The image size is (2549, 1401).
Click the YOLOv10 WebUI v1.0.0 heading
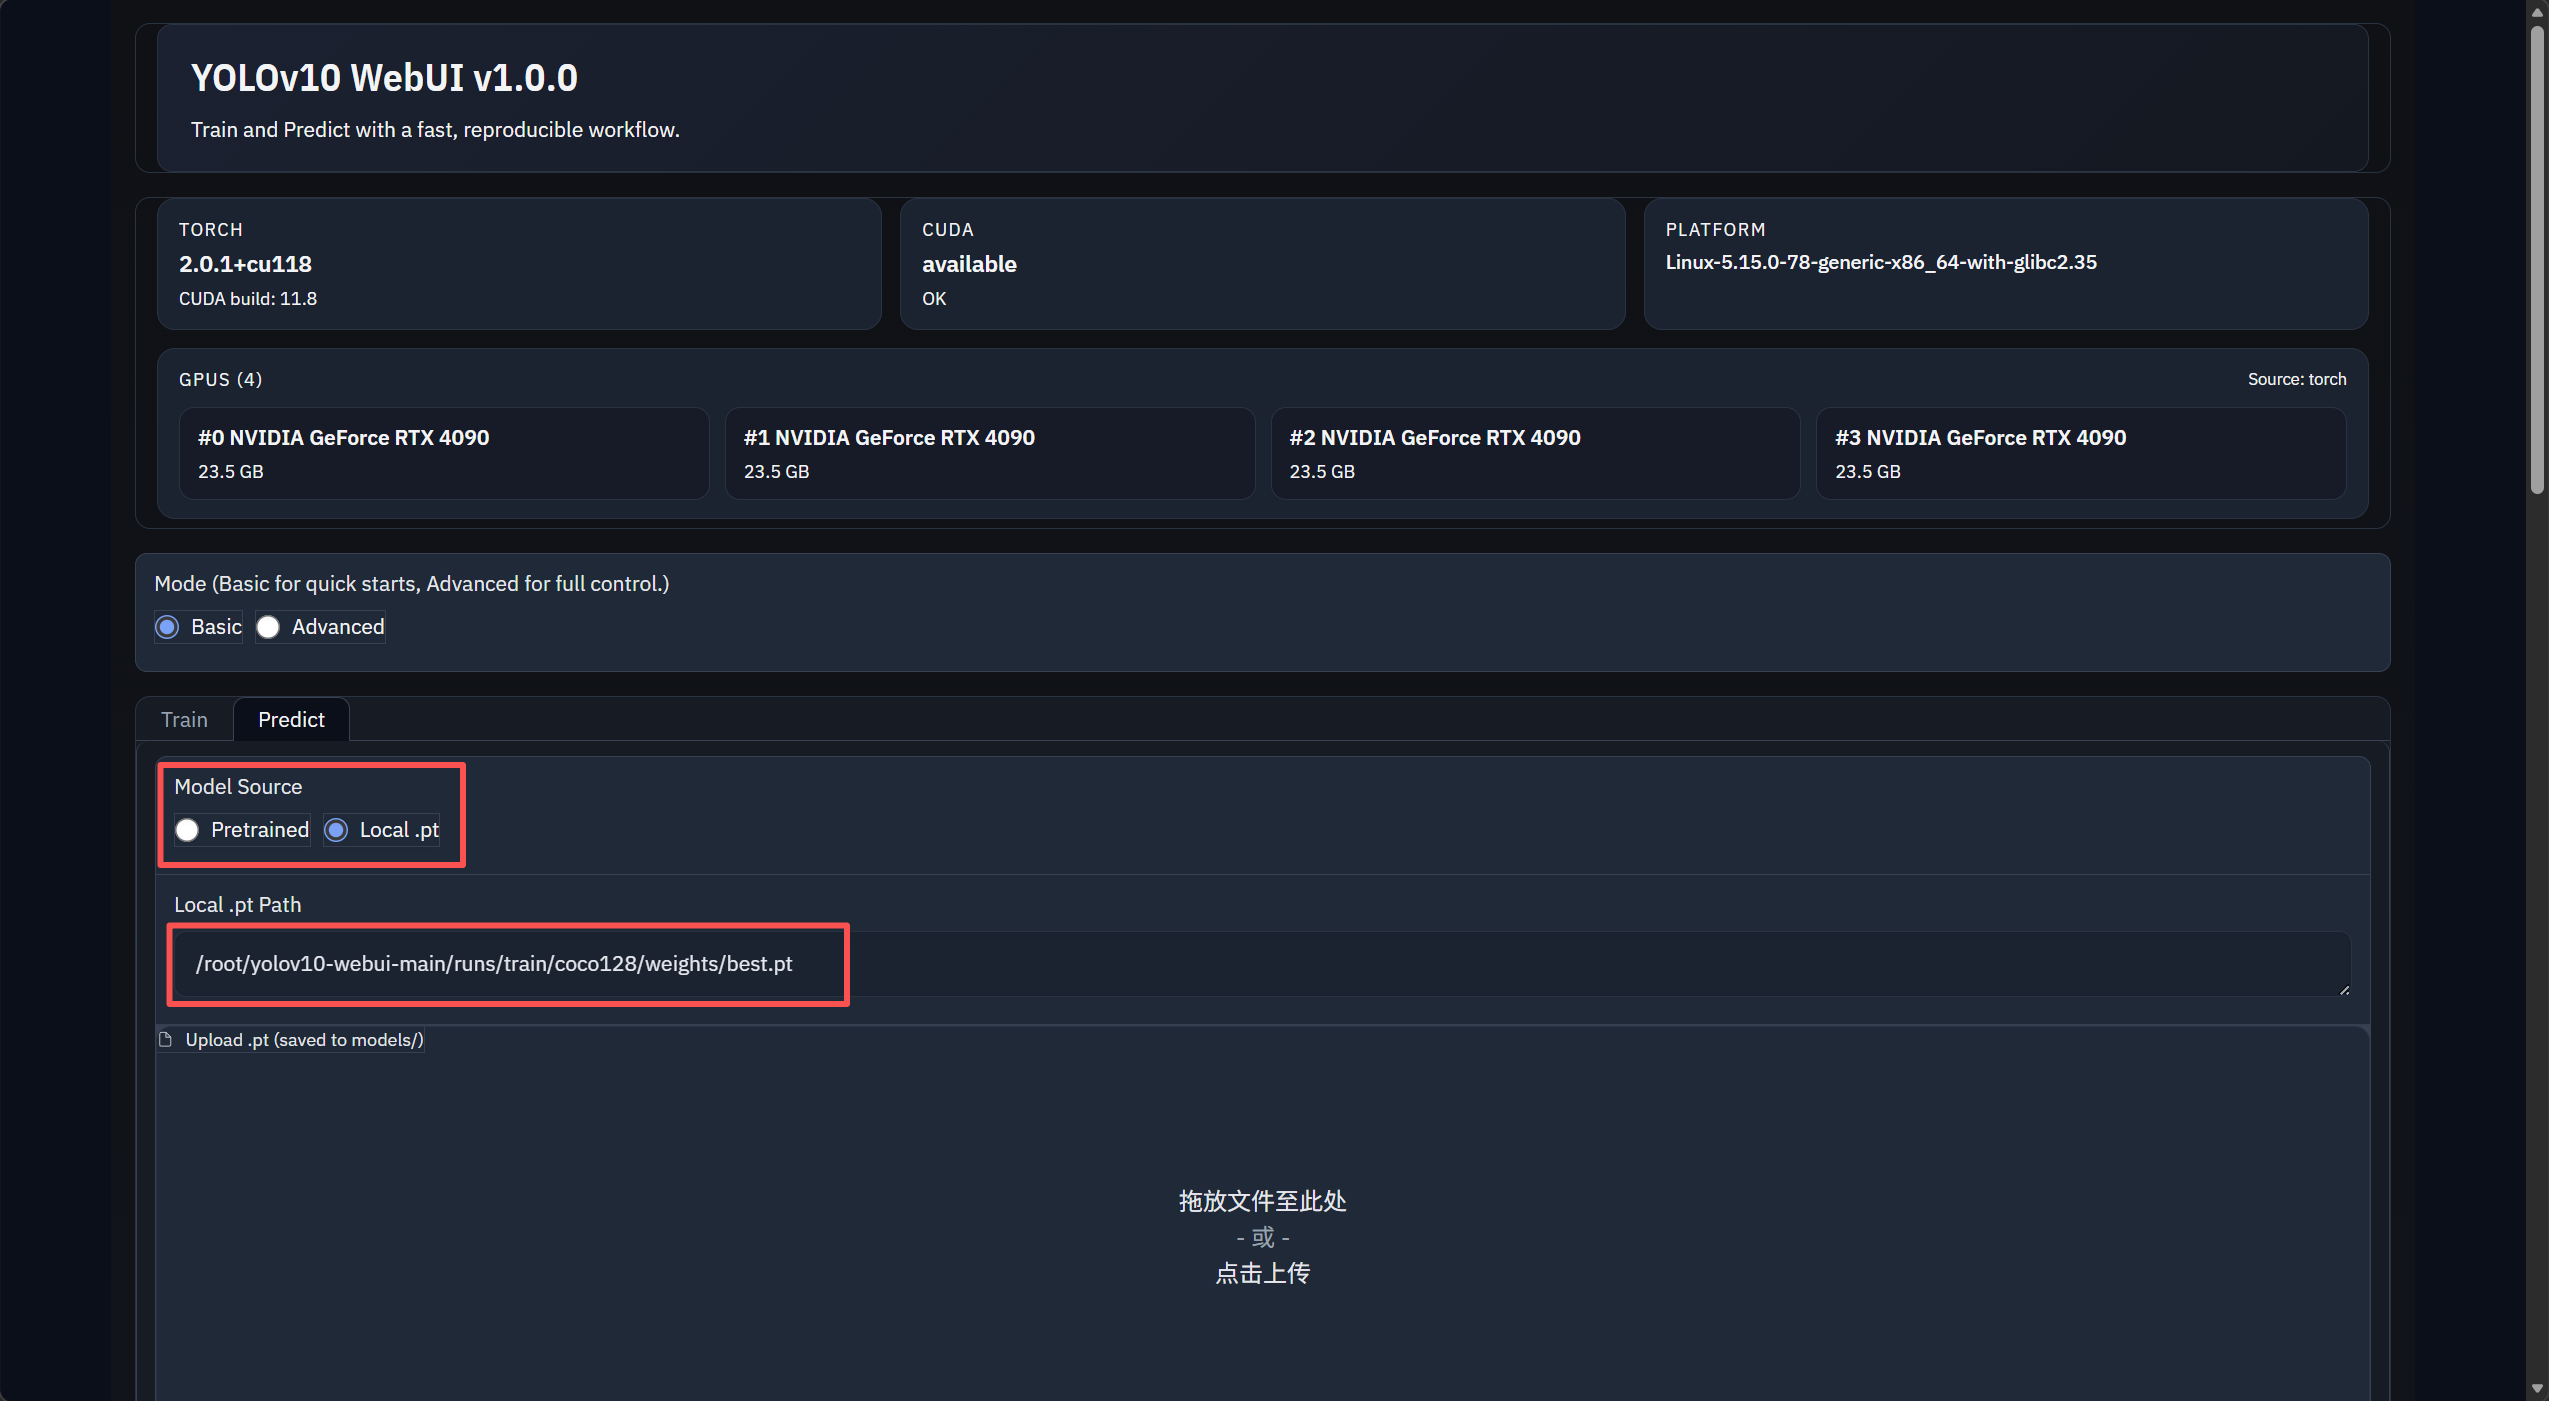[x=384, y=78]
